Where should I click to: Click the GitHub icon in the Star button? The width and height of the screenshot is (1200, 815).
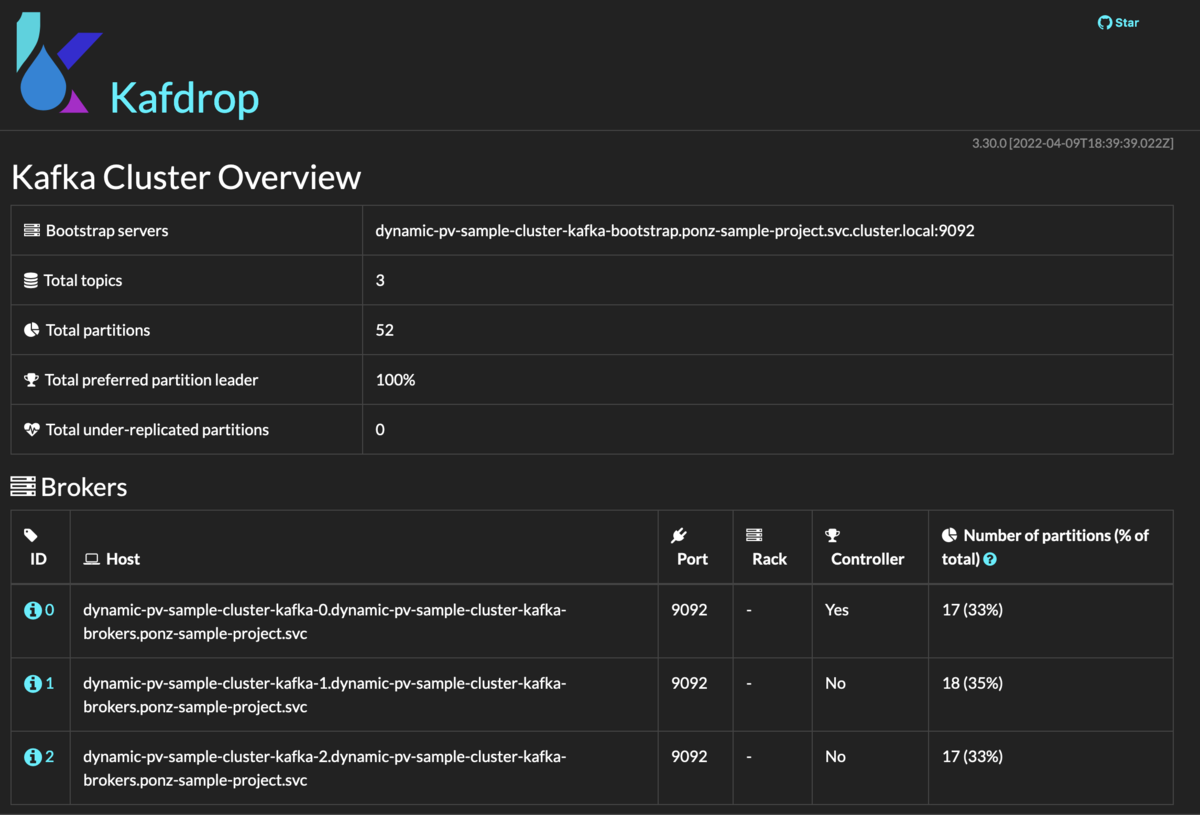(1103, 22)
